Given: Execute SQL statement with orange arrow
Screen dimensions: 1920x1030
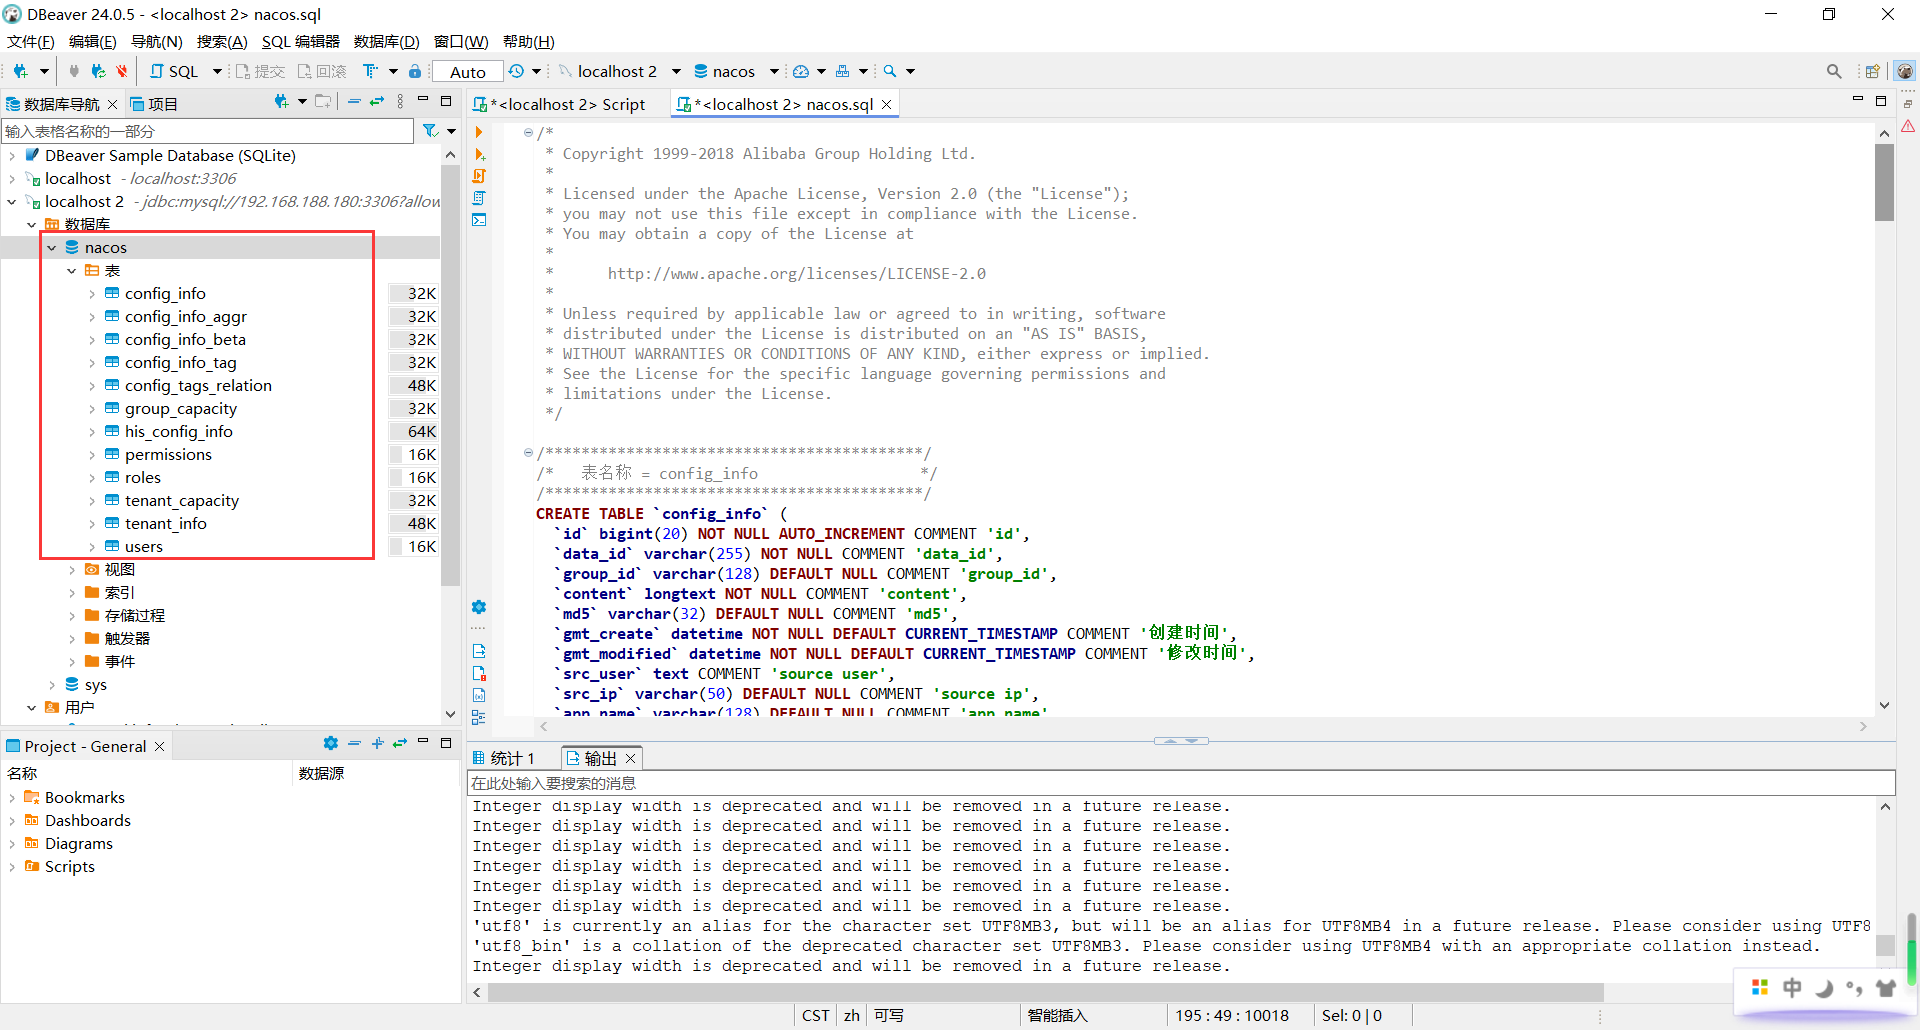Looking at the screenshot, I should [x=479, y=132].
